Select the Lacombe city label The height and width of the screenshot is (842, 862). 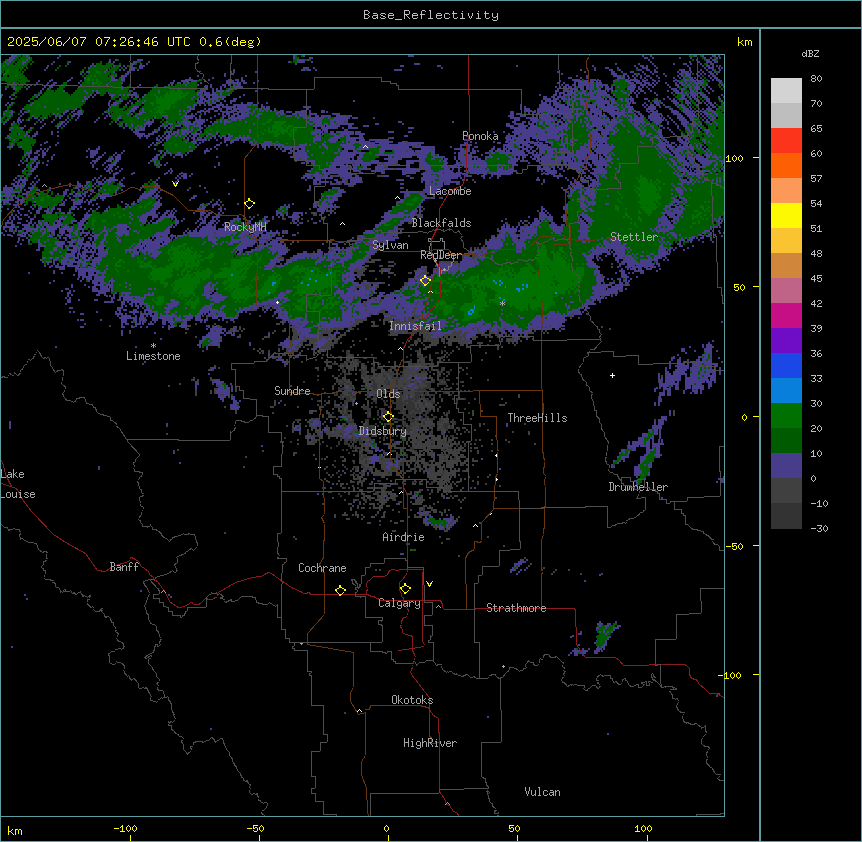coord(450,191)
